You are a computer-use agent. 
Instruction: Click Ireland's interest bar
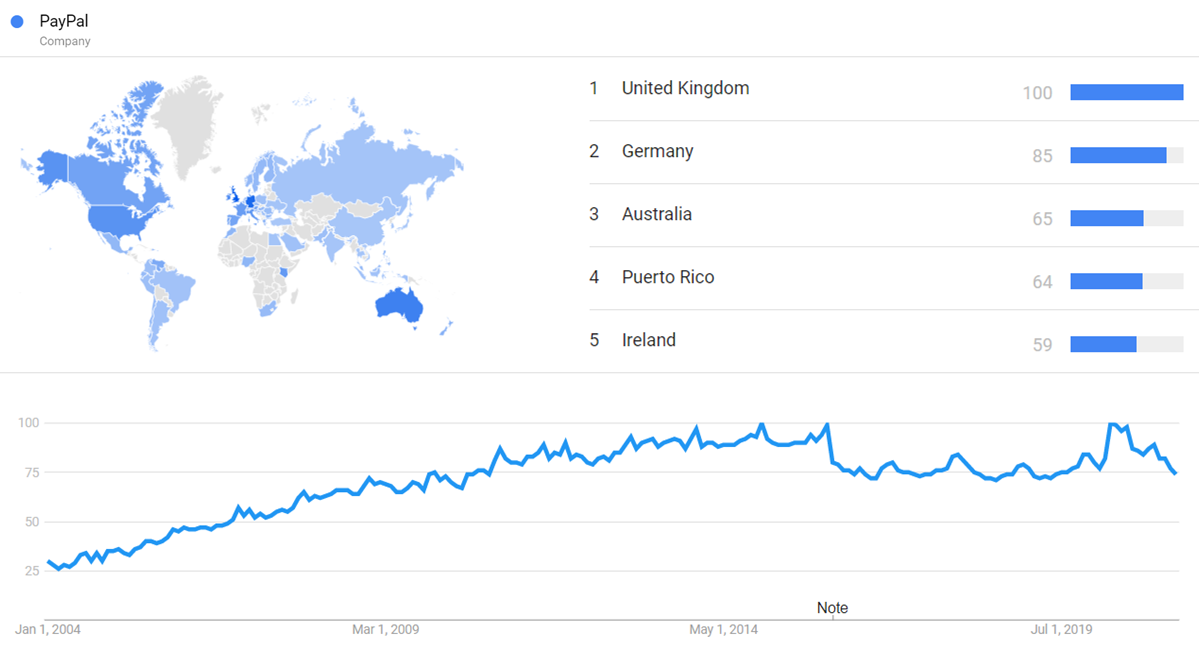coord(1103,344)
